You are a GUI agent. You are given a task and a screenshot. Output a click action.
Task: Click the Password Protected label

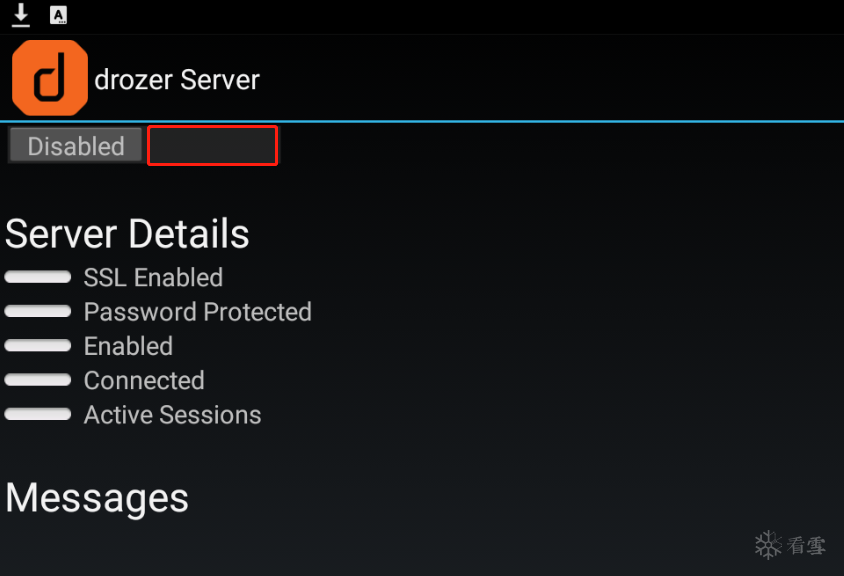[x=197, y=312]
